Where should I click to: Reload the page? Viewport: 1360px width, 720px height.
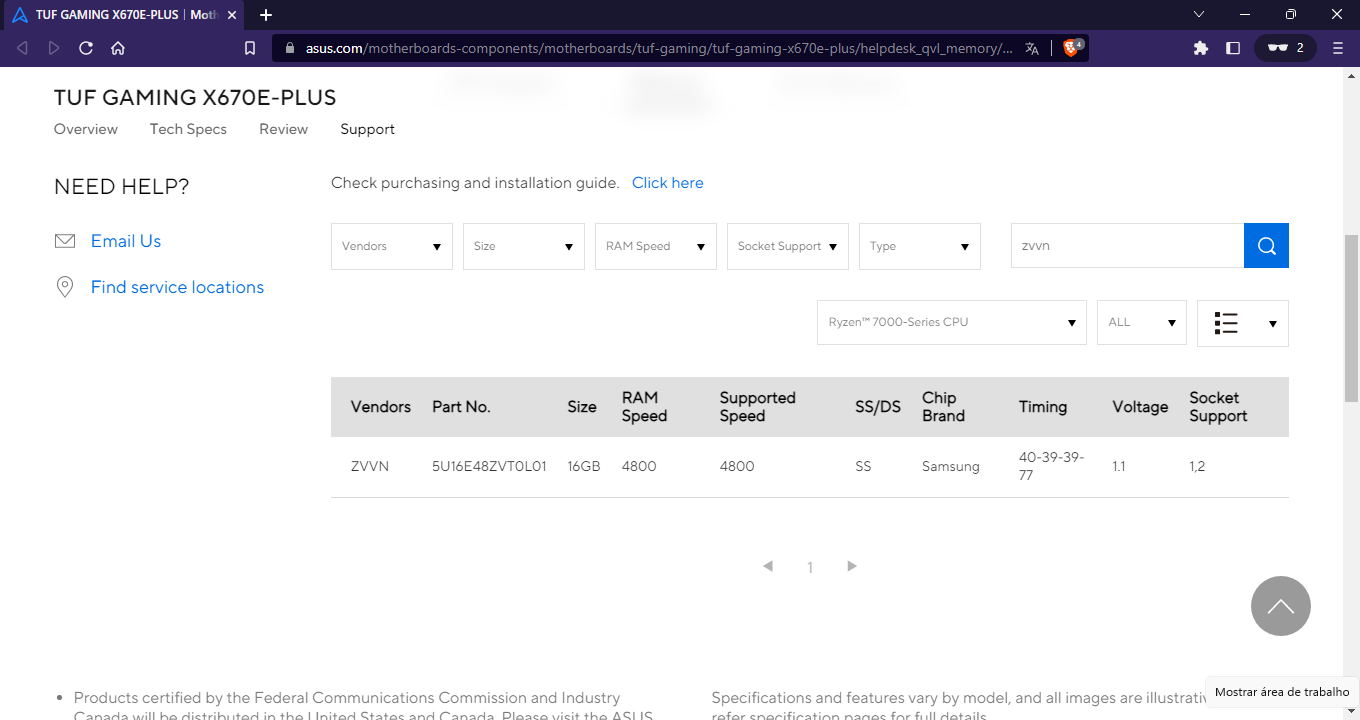coord(86,48)
